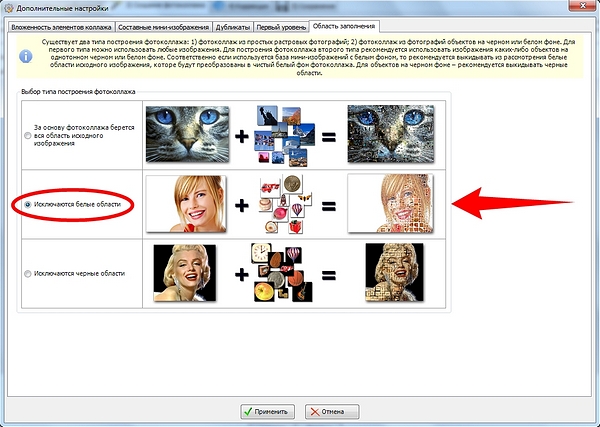This screenshot has width=600, height=427.
Task: Click the blue info icon in the yellow banner
Action: coord(26,56)
